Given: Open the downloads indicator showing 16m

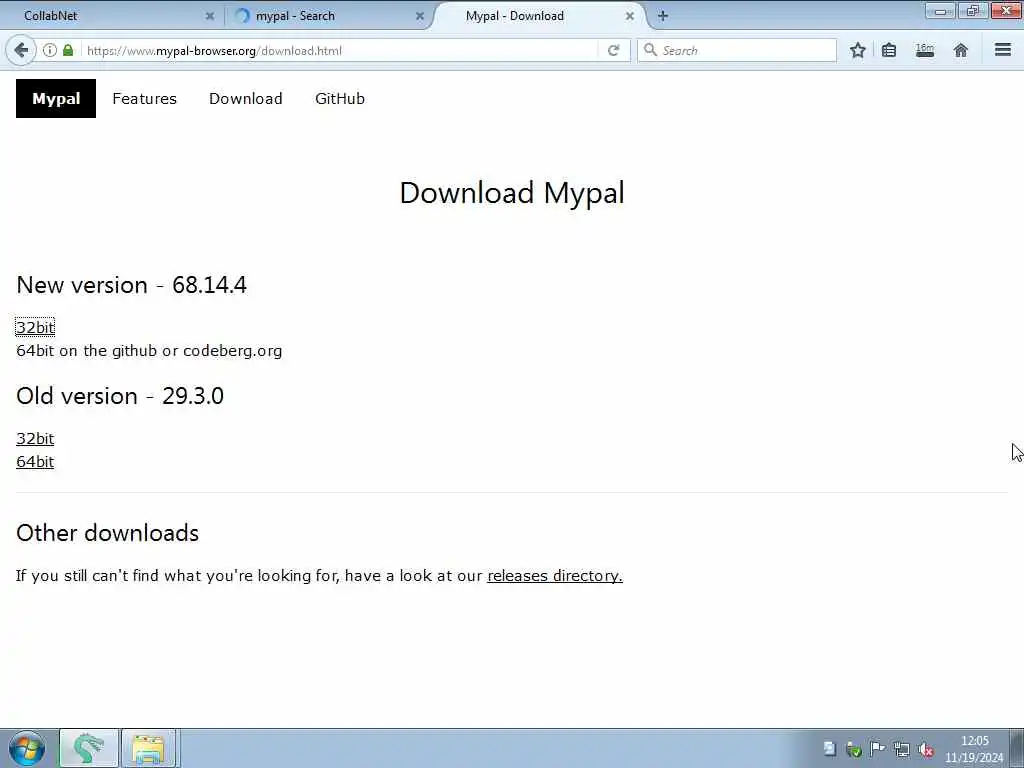Looking at the screenshot, I should point(925,50).
